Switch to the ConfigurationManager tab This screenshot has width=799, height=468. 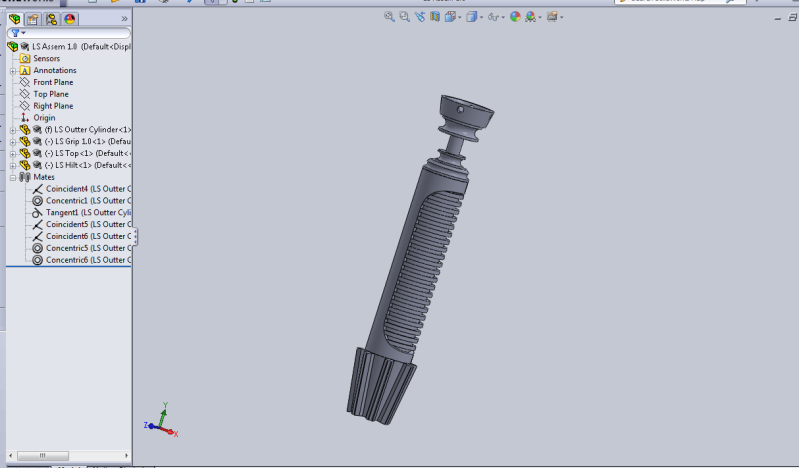[x=51, y=19]
